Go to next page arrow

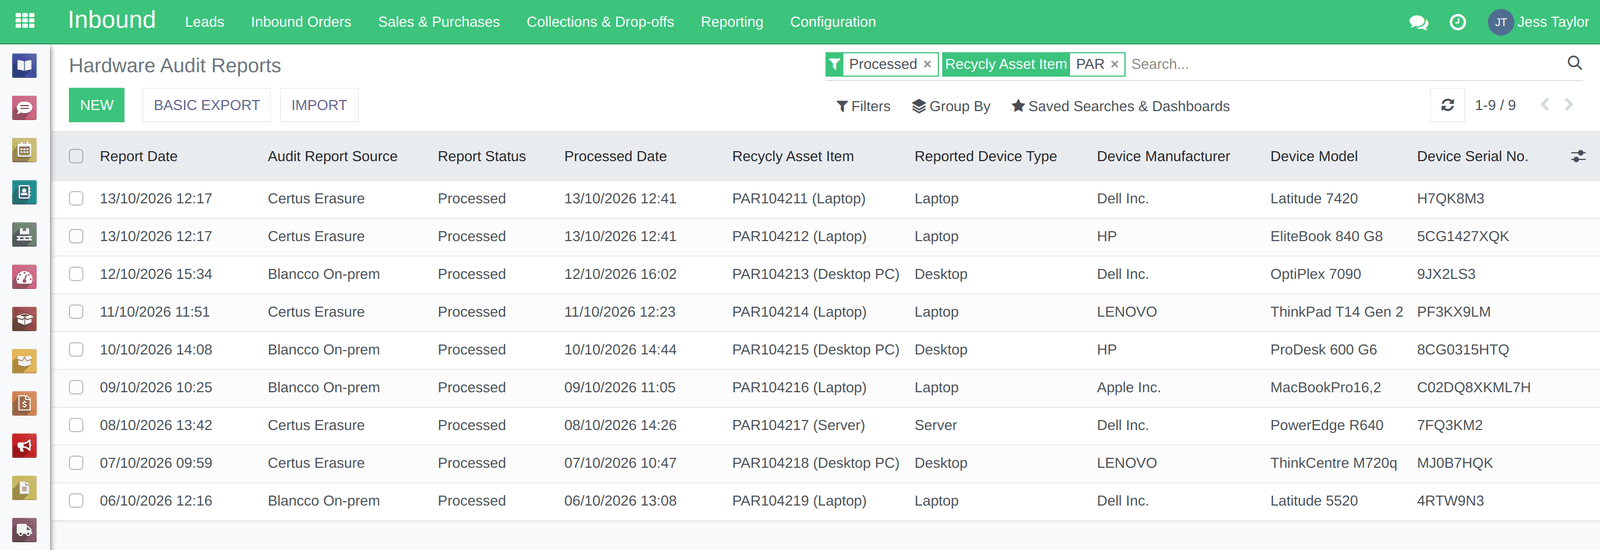tap(1569, 105)
